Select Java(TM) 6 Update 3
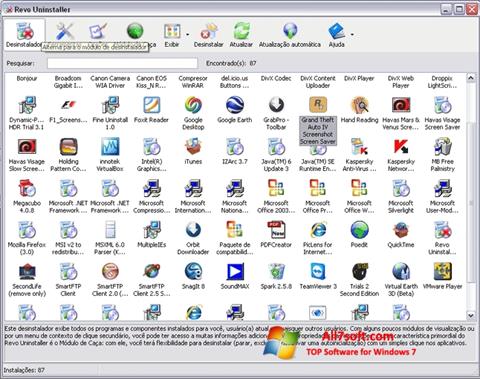Viewport: 480px width, 379px height. pyautogui.click(x=276, y=155)
